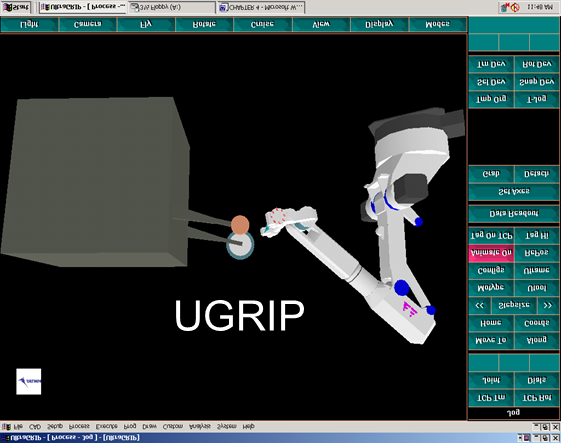This screenshot has width=561, height=443.
Task: Decrease step size with << arrow
Action: tap(479, 306)
